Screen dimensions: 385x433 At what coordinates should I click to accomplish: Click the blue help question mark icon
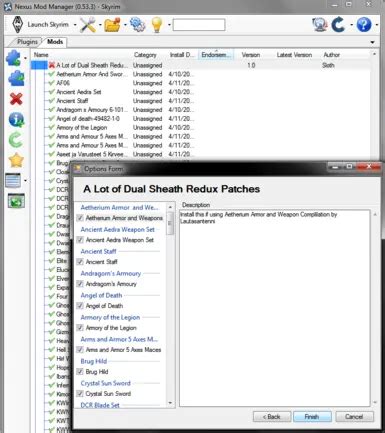point(364,25)
